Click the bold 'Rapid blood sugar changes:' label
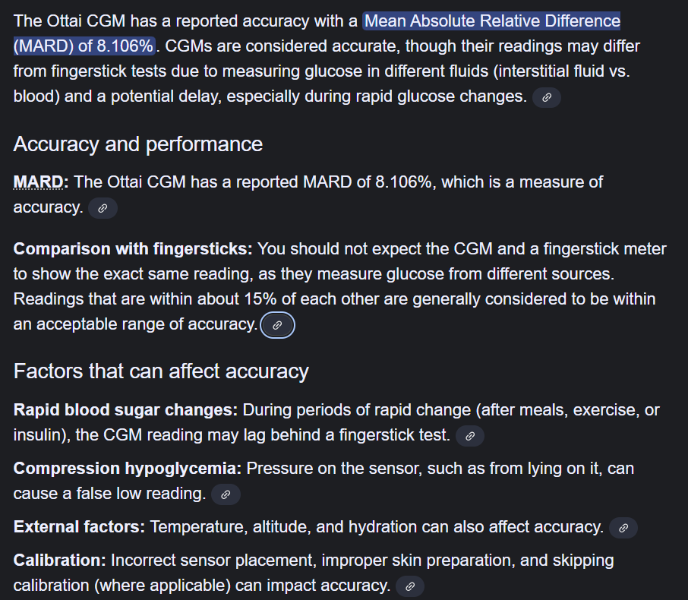Screen dimensions: 688x600 pos(125,410)
